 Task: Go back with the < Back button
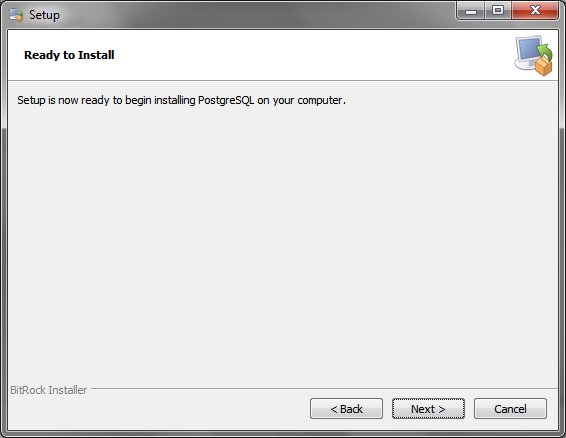click(x=346, y=409)
